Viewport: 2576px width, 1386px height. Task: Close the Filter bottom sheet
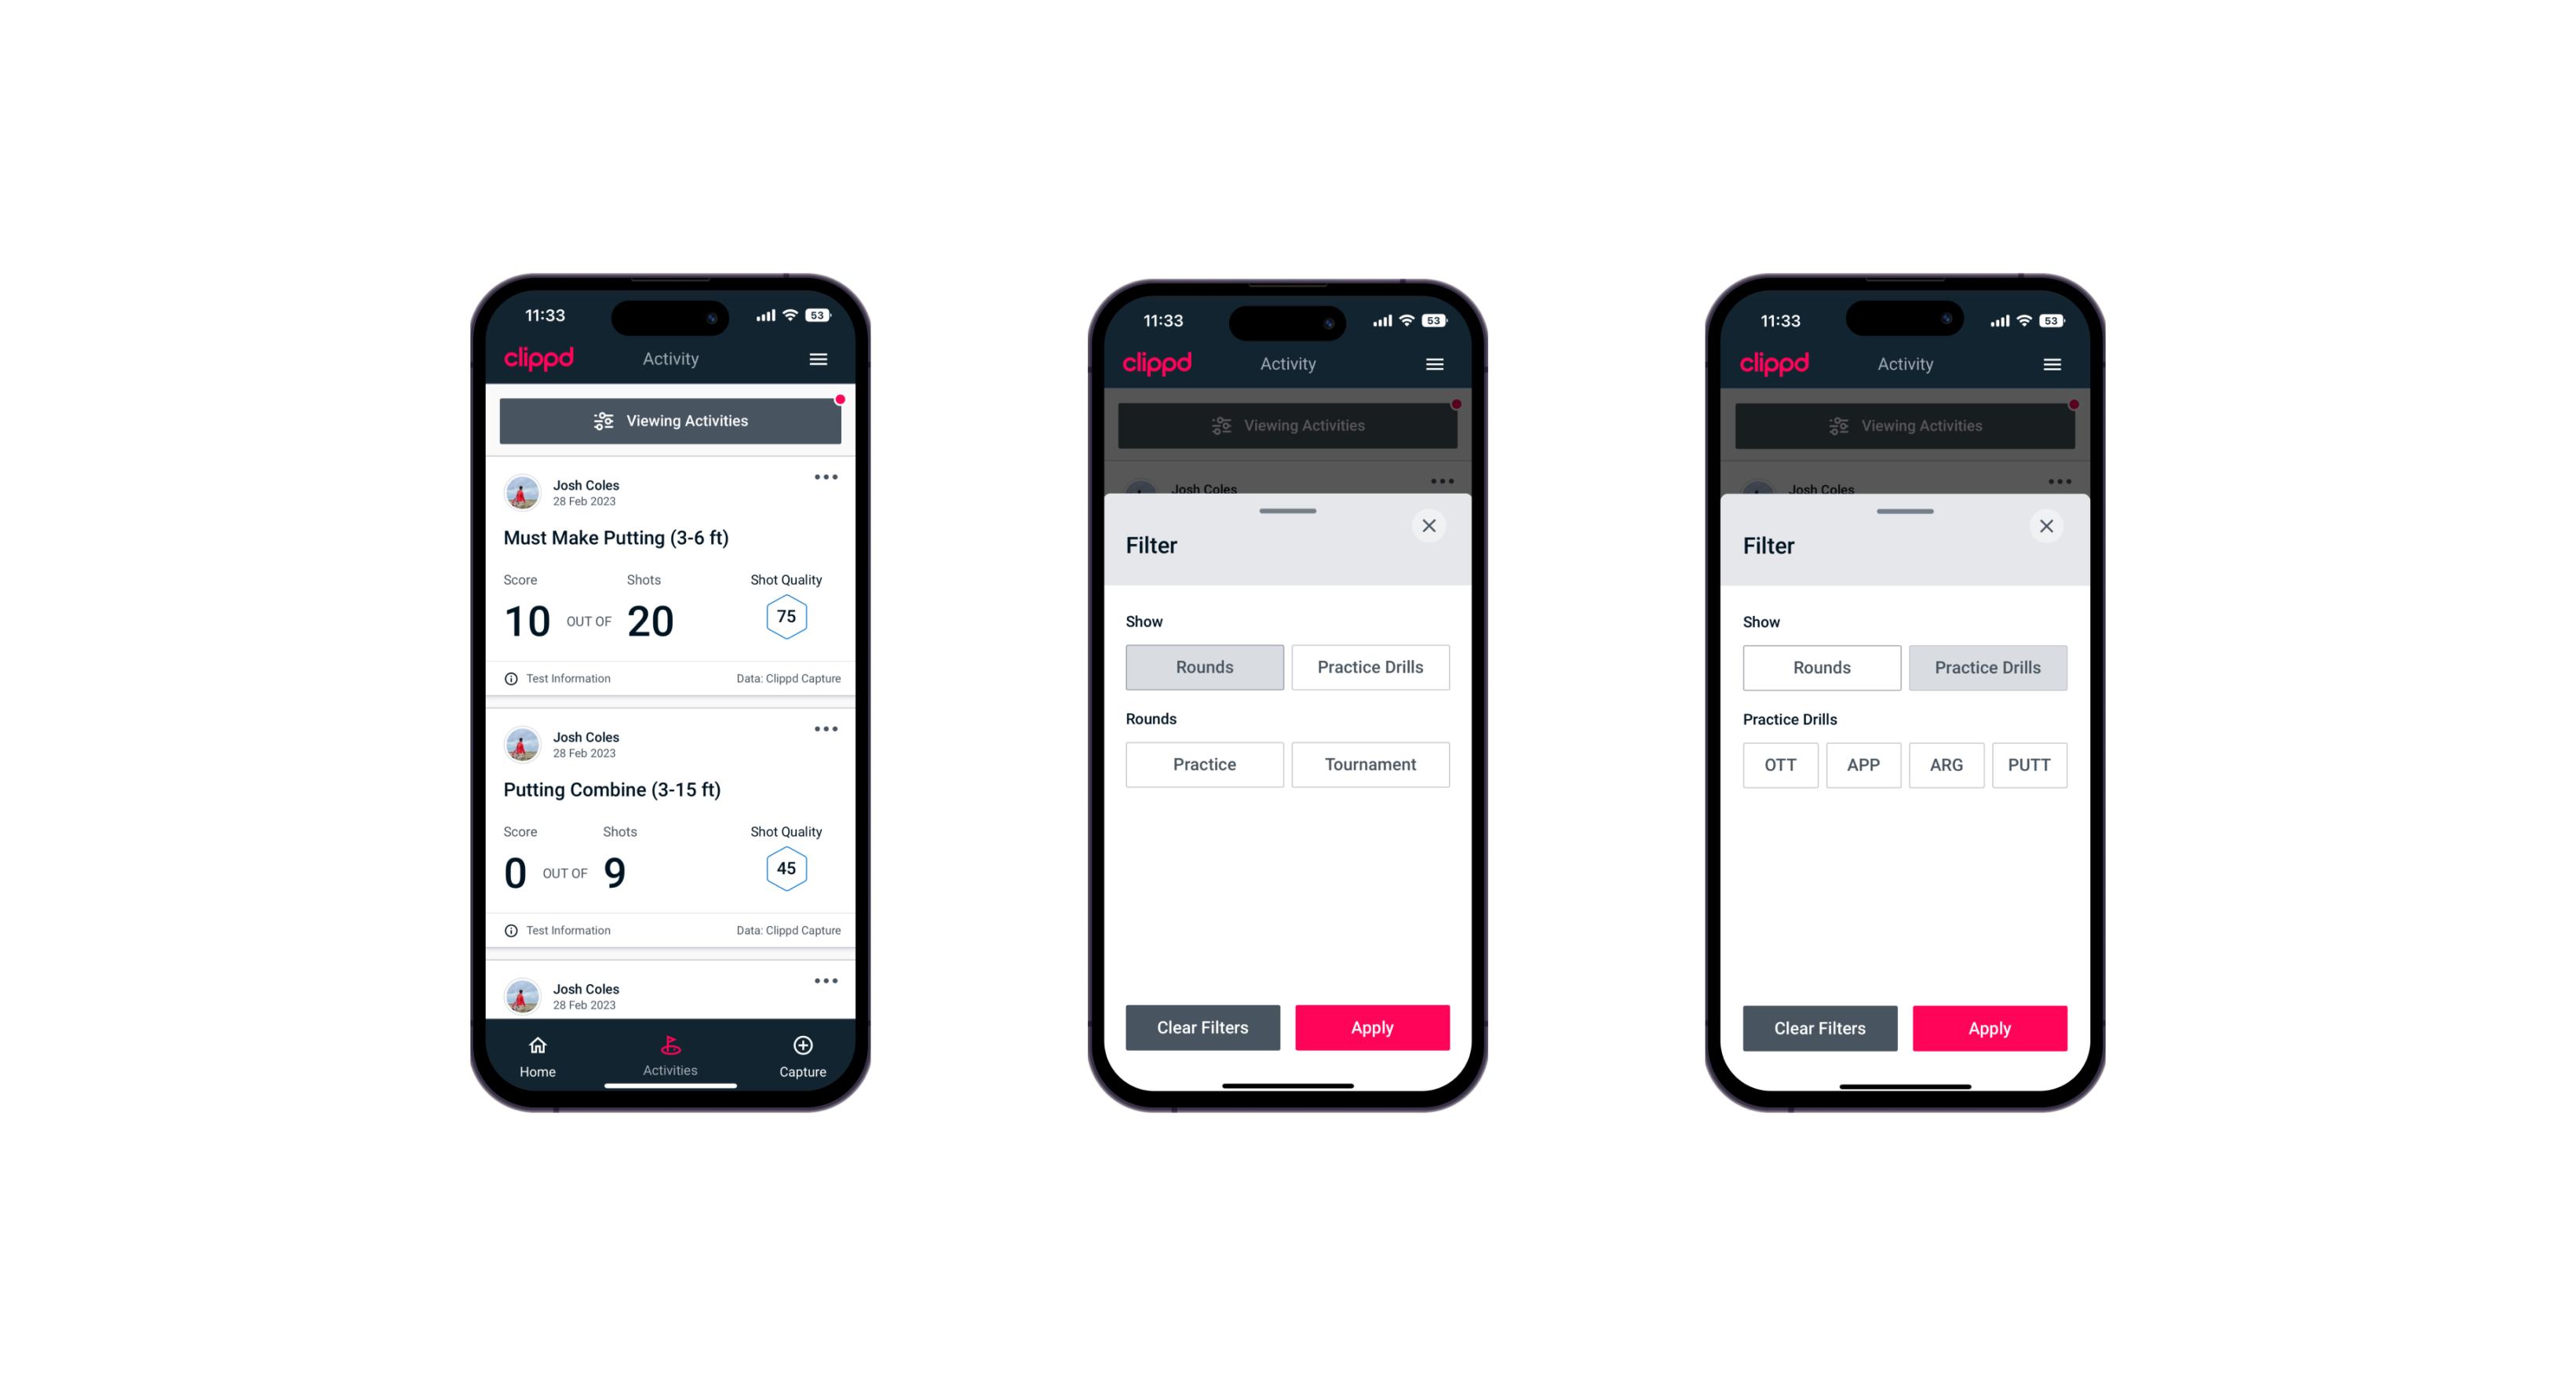(x=1432, y=526)
